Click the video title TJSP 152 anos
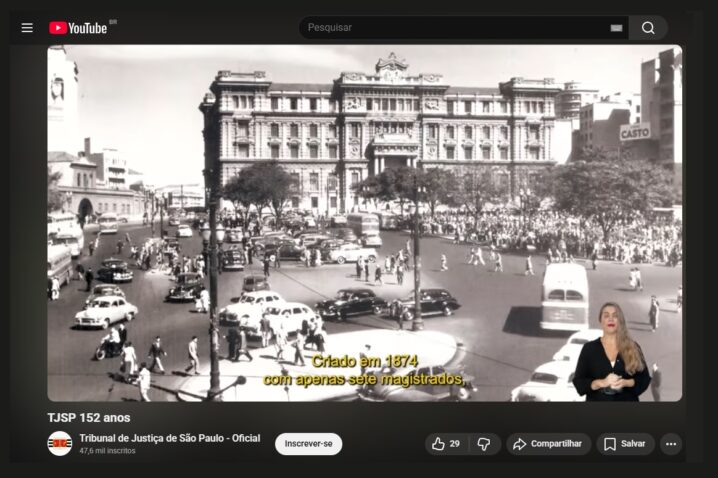The height and width of the screenshot is (478, 718). (89, 418)
